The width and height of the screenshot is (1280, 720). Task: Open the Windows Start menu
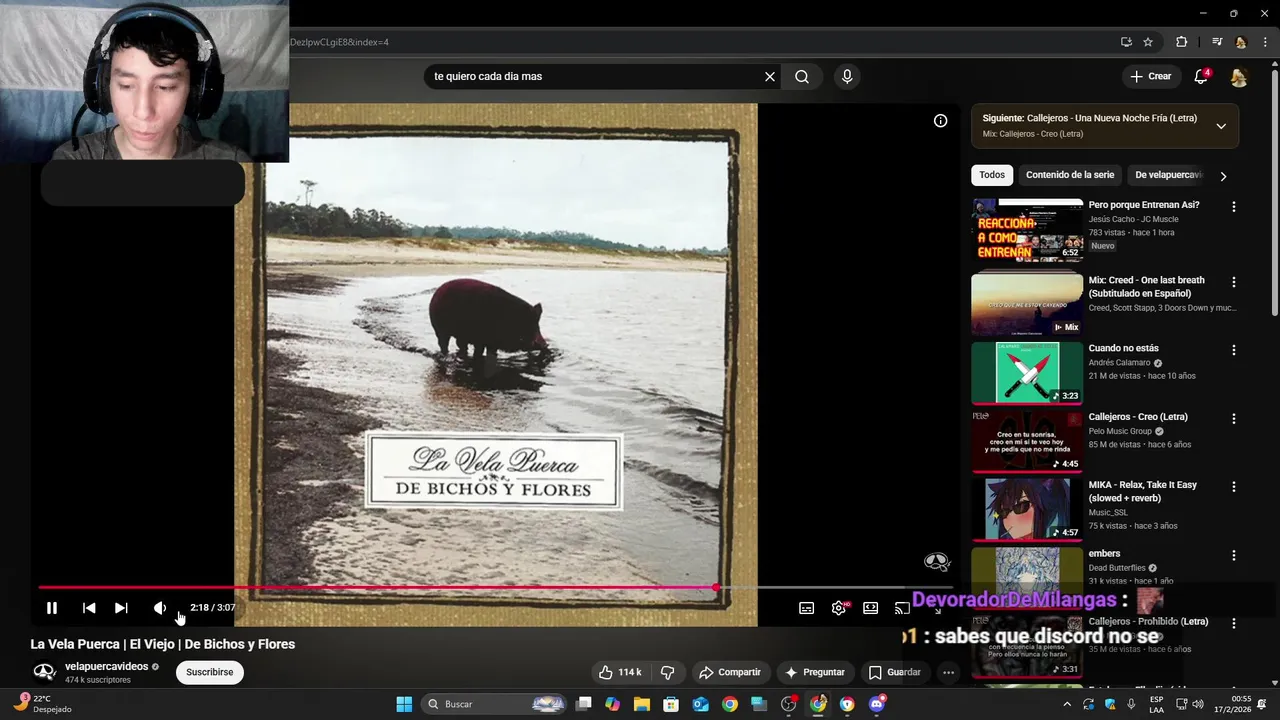point(404,704)
